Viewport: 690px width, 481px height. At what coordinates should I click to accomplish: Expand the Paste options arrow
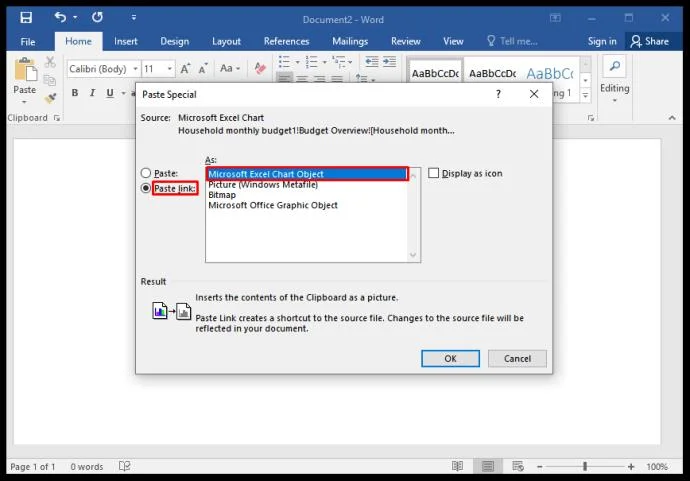[x=24, y=102]
